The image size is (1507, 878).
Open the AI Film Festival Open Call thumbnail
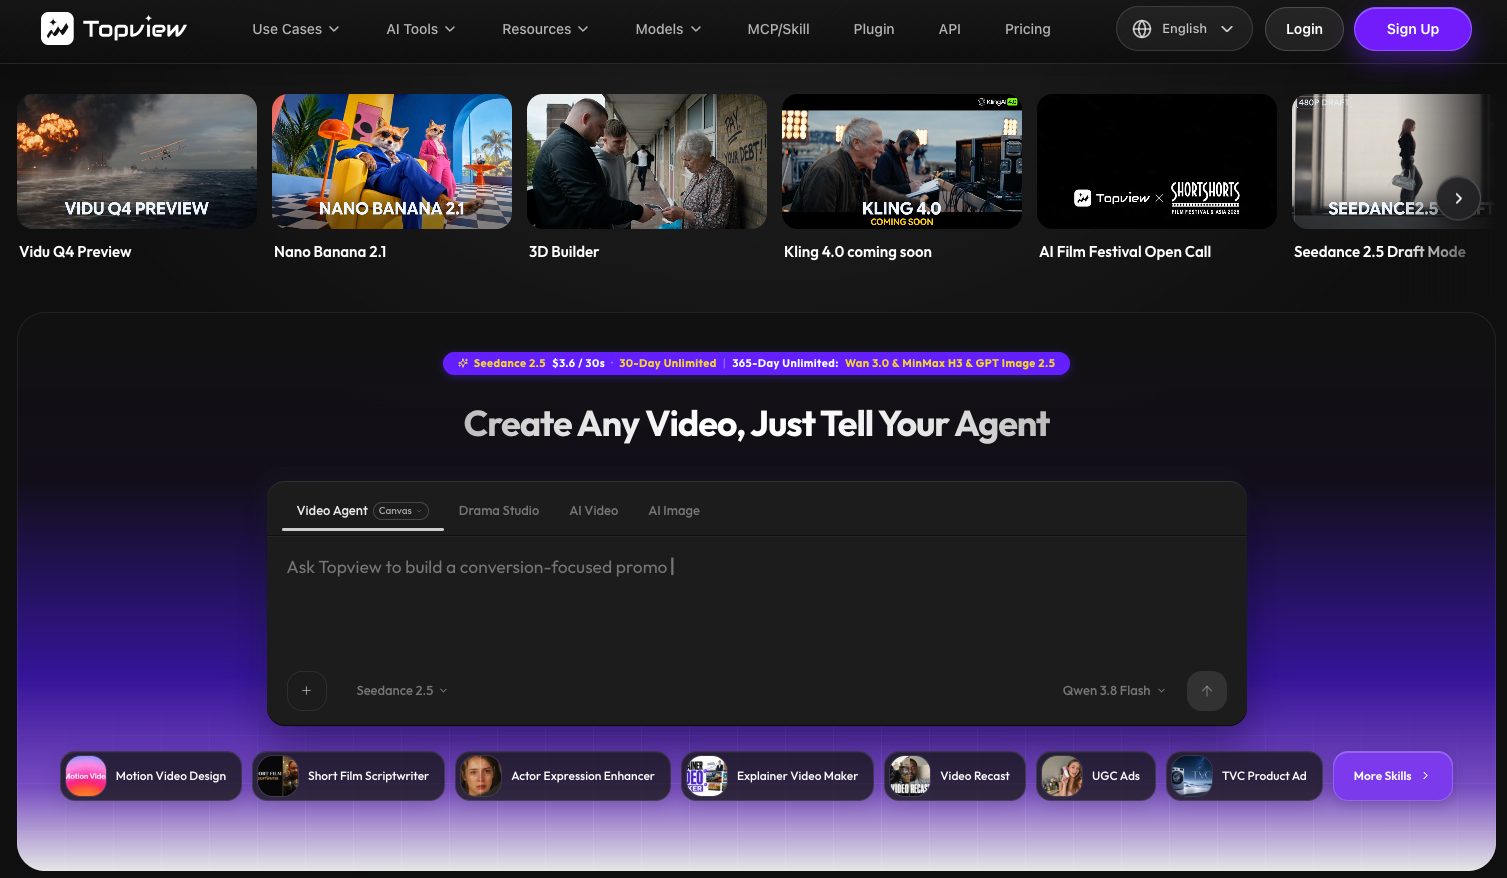[1157, 161]
